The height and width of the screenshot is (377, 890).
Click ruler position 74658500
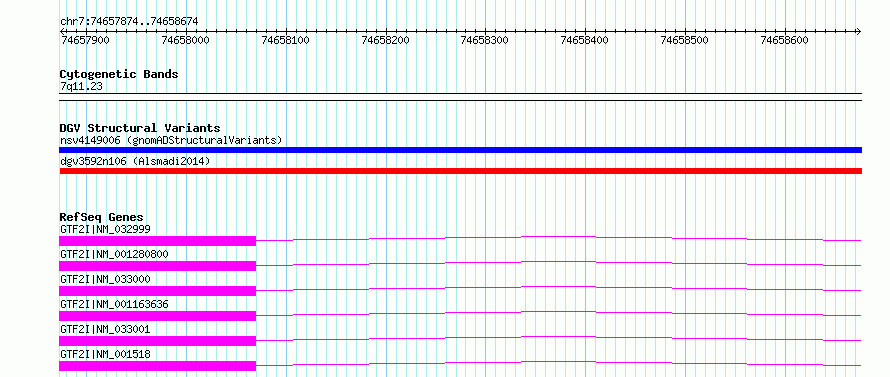pos(685,40)
